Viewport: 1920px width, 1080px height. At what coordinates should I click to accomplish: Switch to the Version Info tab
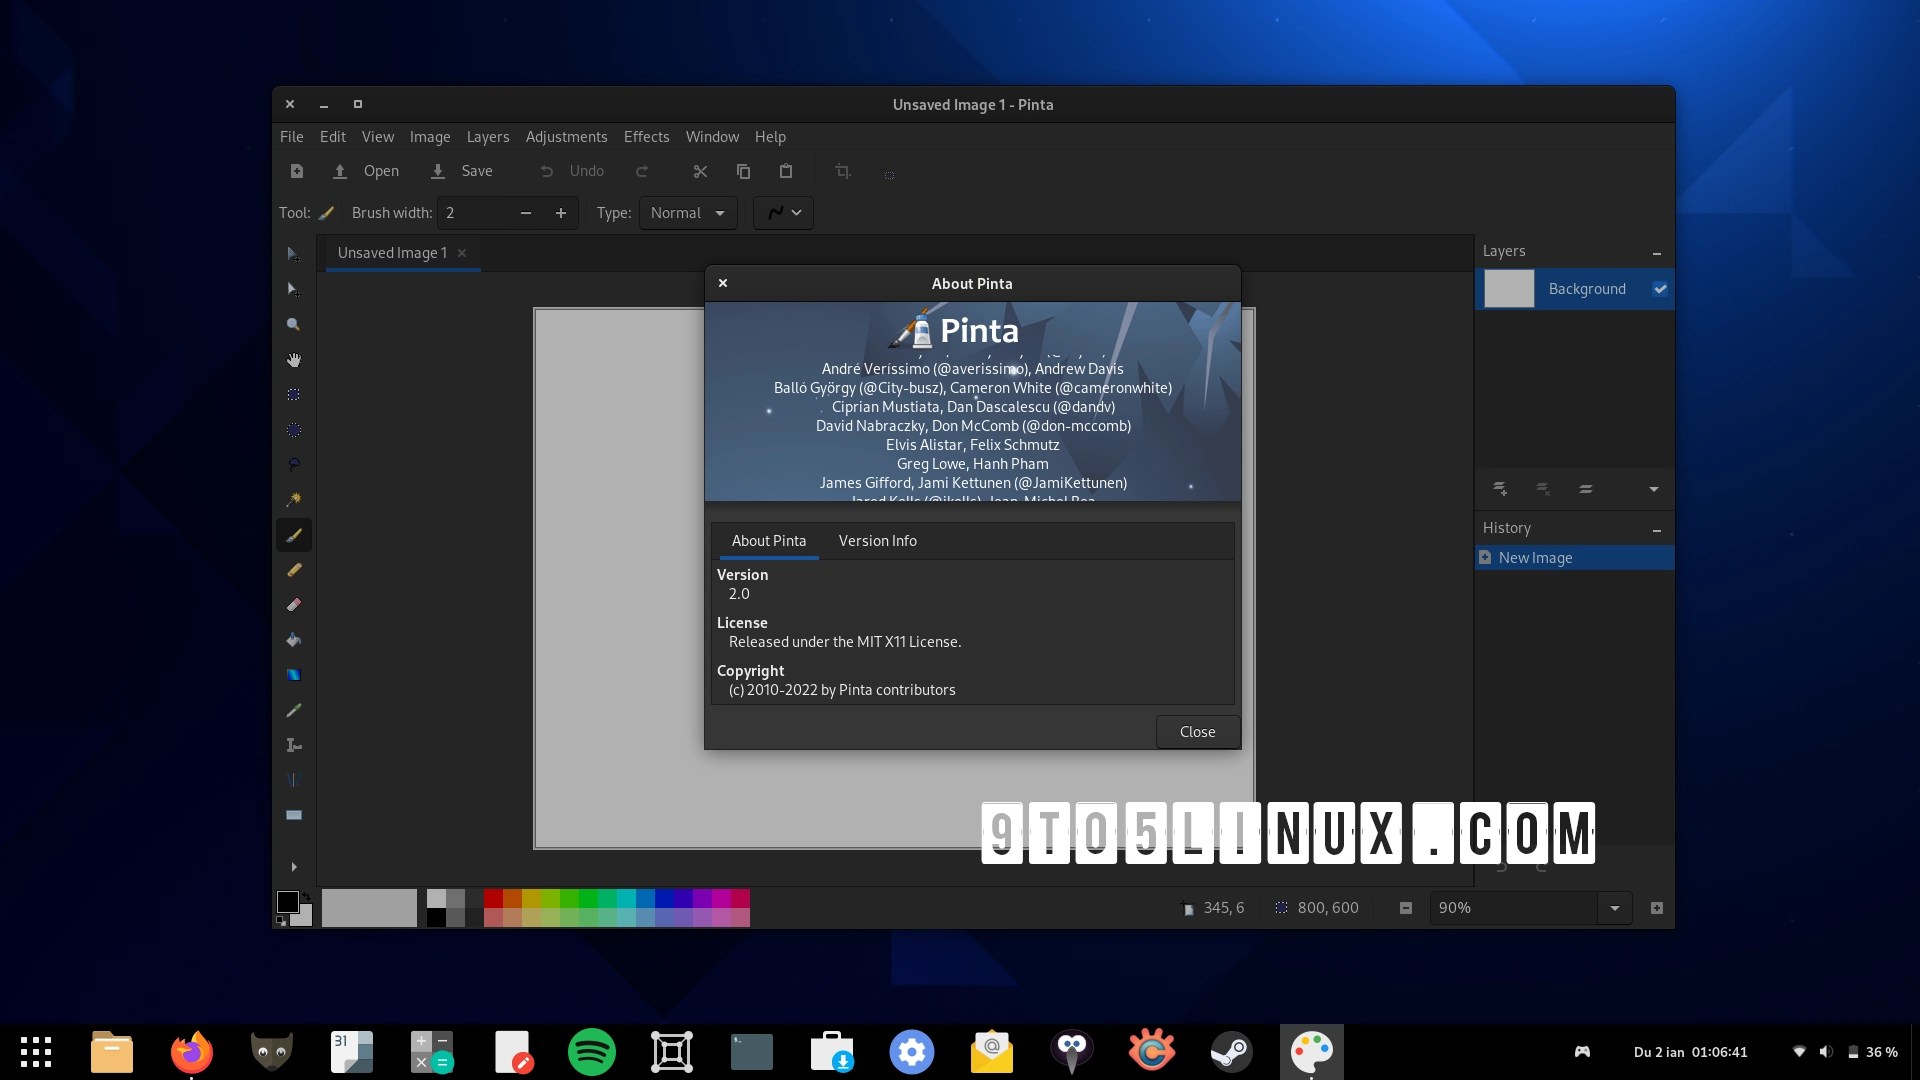[877, 541]
